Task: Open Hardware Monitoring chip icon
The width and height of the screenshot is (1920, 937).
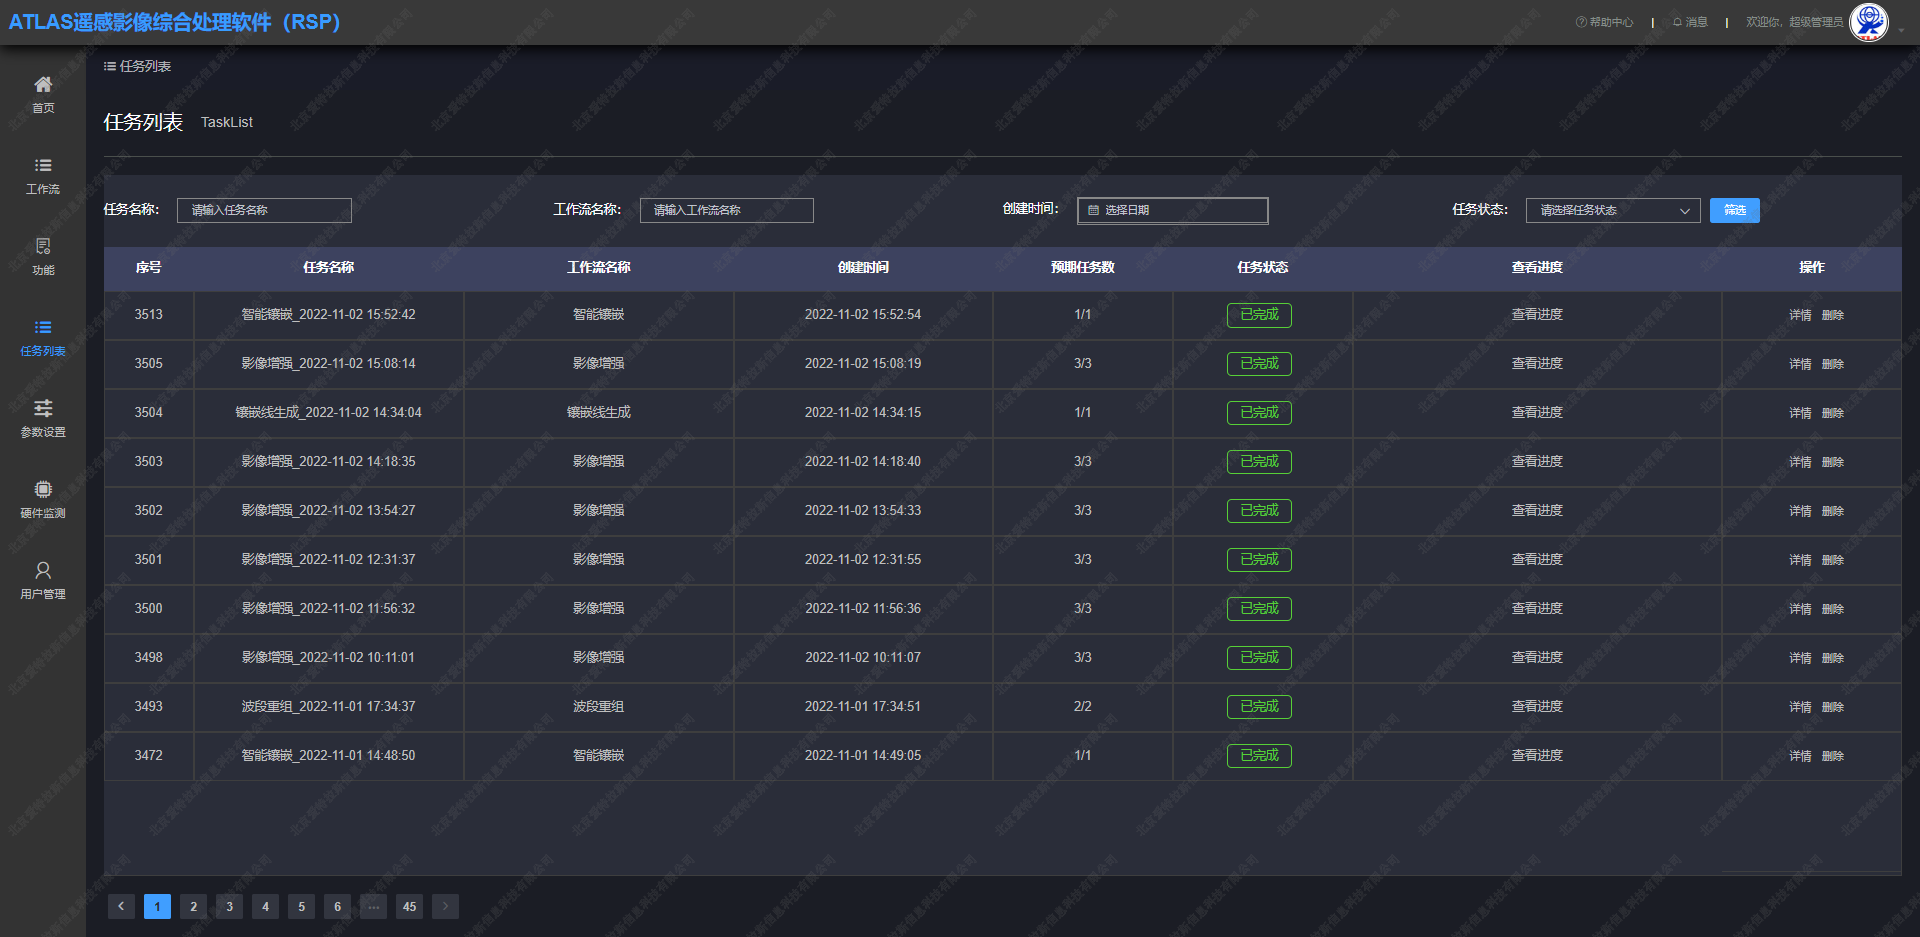Action: [43, 490]
